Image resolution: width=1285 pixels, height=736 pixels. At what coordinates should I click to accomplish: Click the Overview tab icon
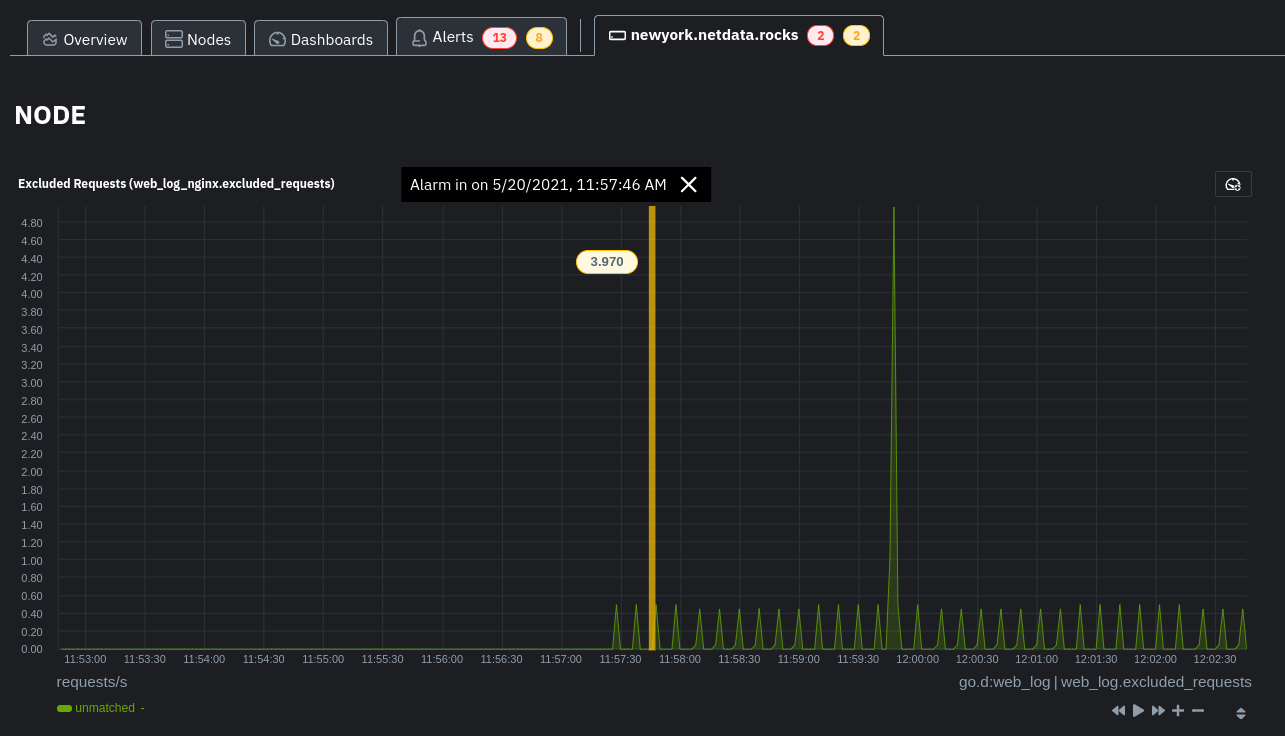point(50,40)
